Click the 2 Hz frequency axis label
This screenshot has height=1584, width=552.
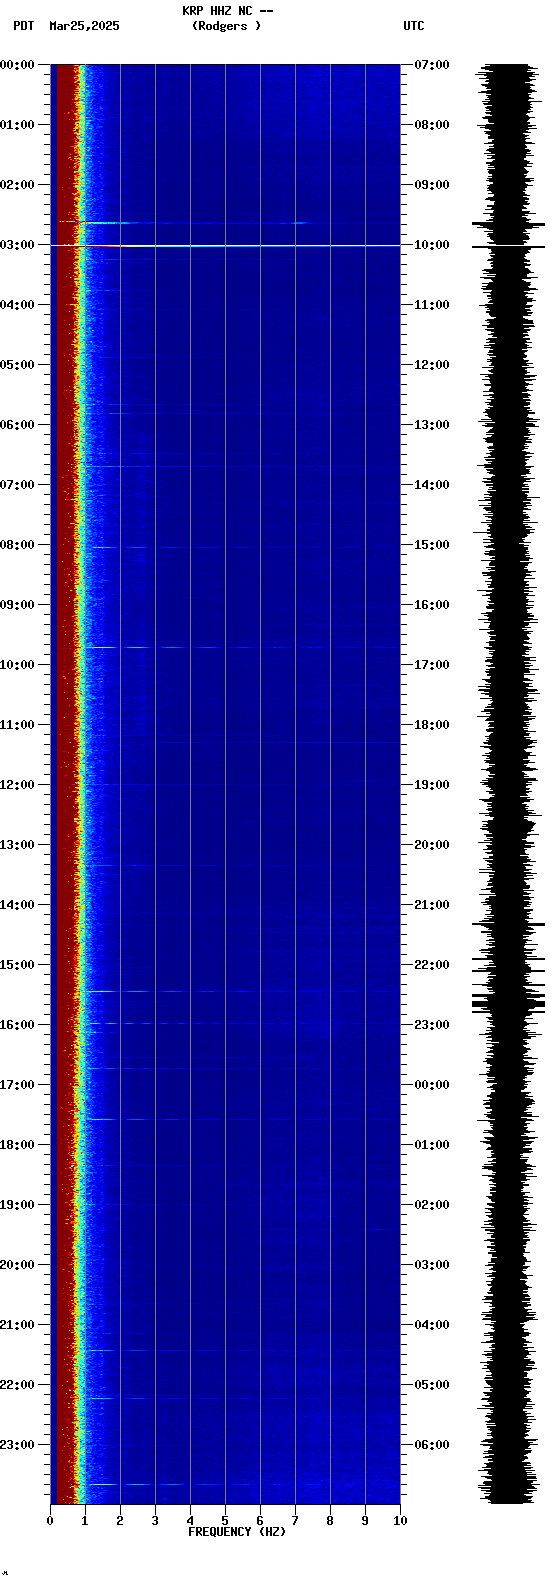pyautogui.click(x=120, y=1521)
